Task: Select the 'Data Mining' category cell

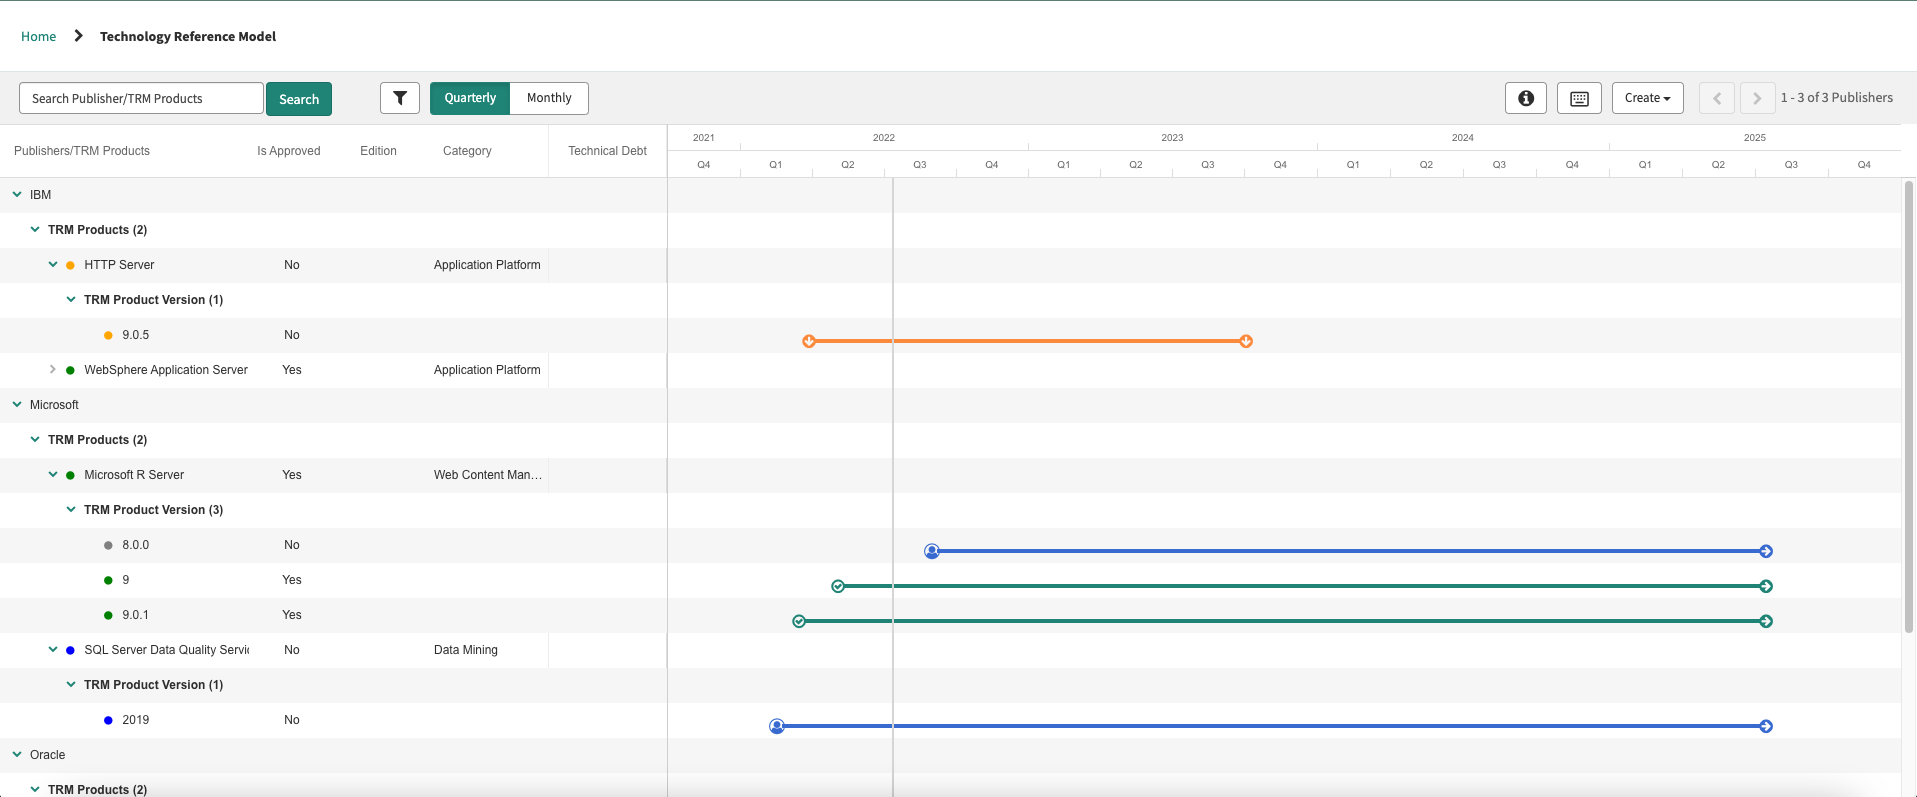Action: click(466, 650)
